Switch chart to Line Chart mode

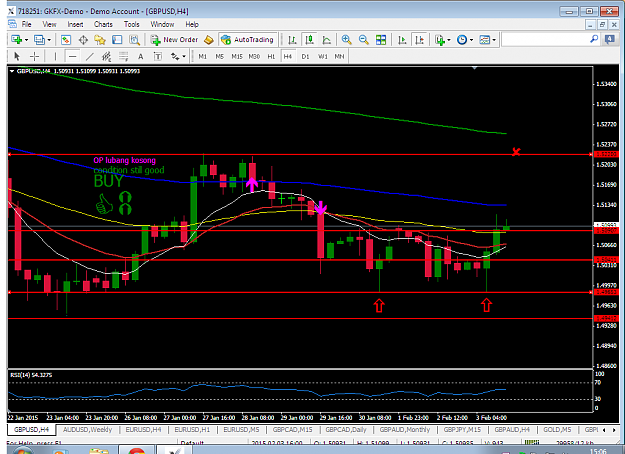tap(326, 39)
